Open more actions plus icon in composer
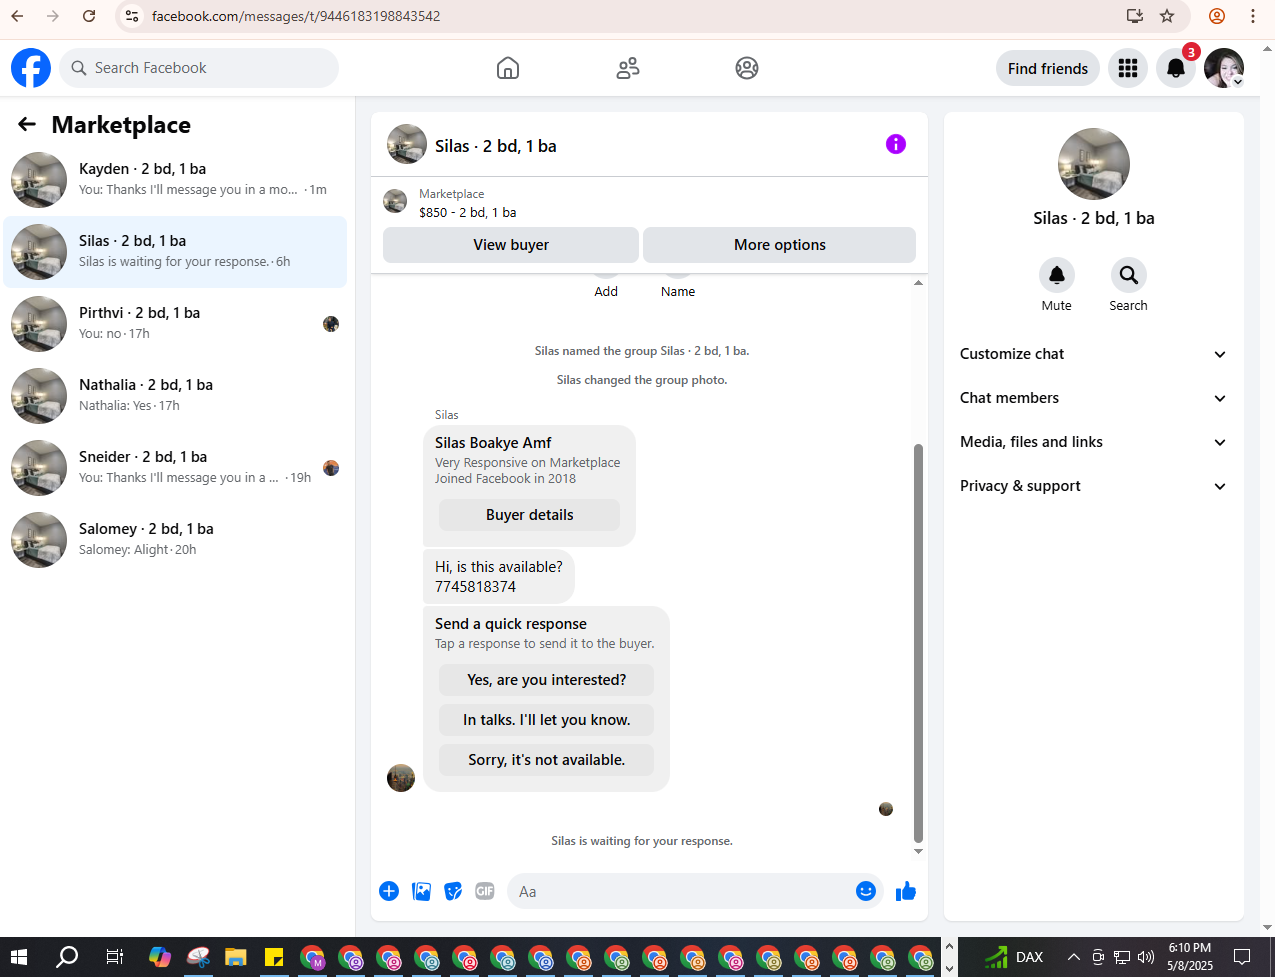This screenshot has width=1275, height=977. (x=389, y=891)
